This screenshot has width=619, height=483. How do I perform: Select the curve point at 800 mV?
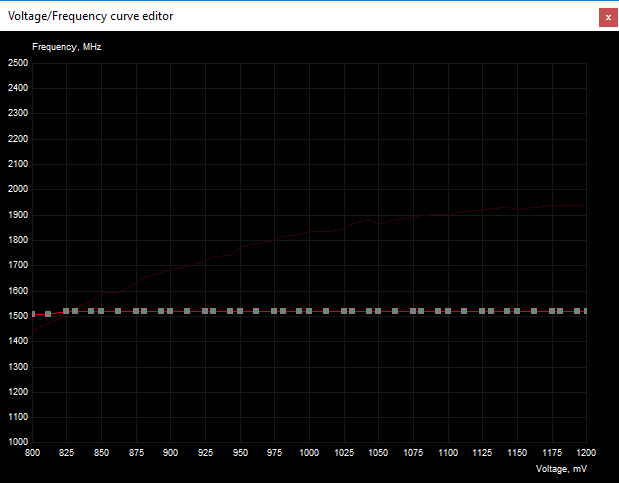33,314
